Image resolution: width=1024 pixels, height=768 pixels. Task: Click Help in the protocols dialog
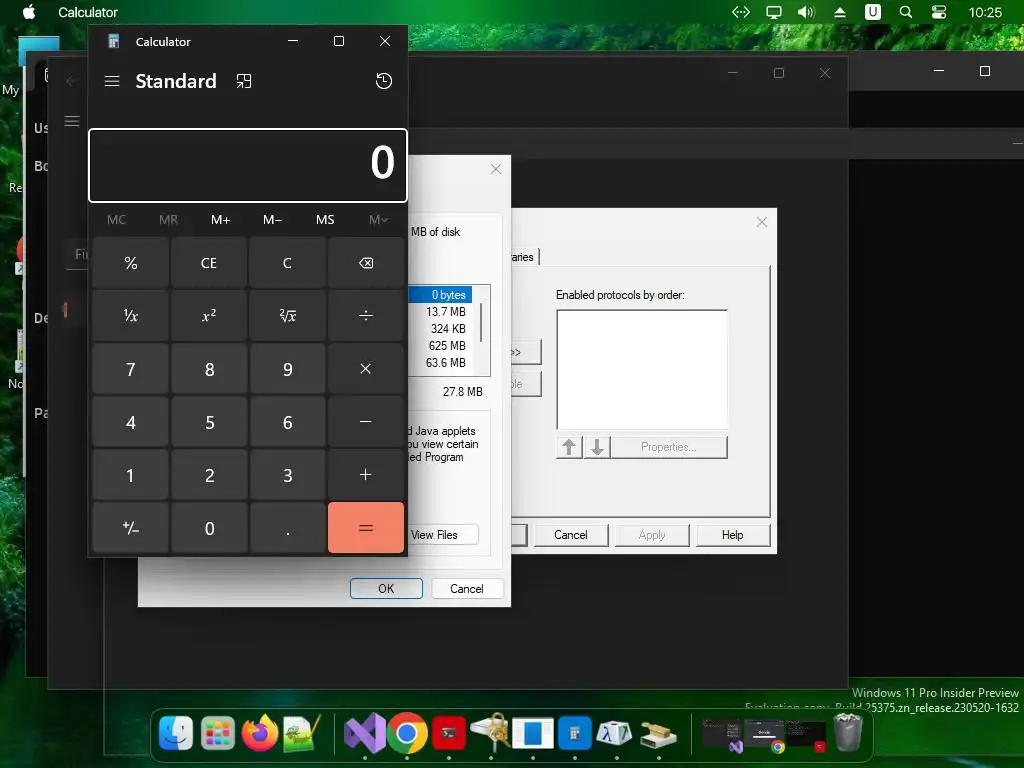(733, 535)
